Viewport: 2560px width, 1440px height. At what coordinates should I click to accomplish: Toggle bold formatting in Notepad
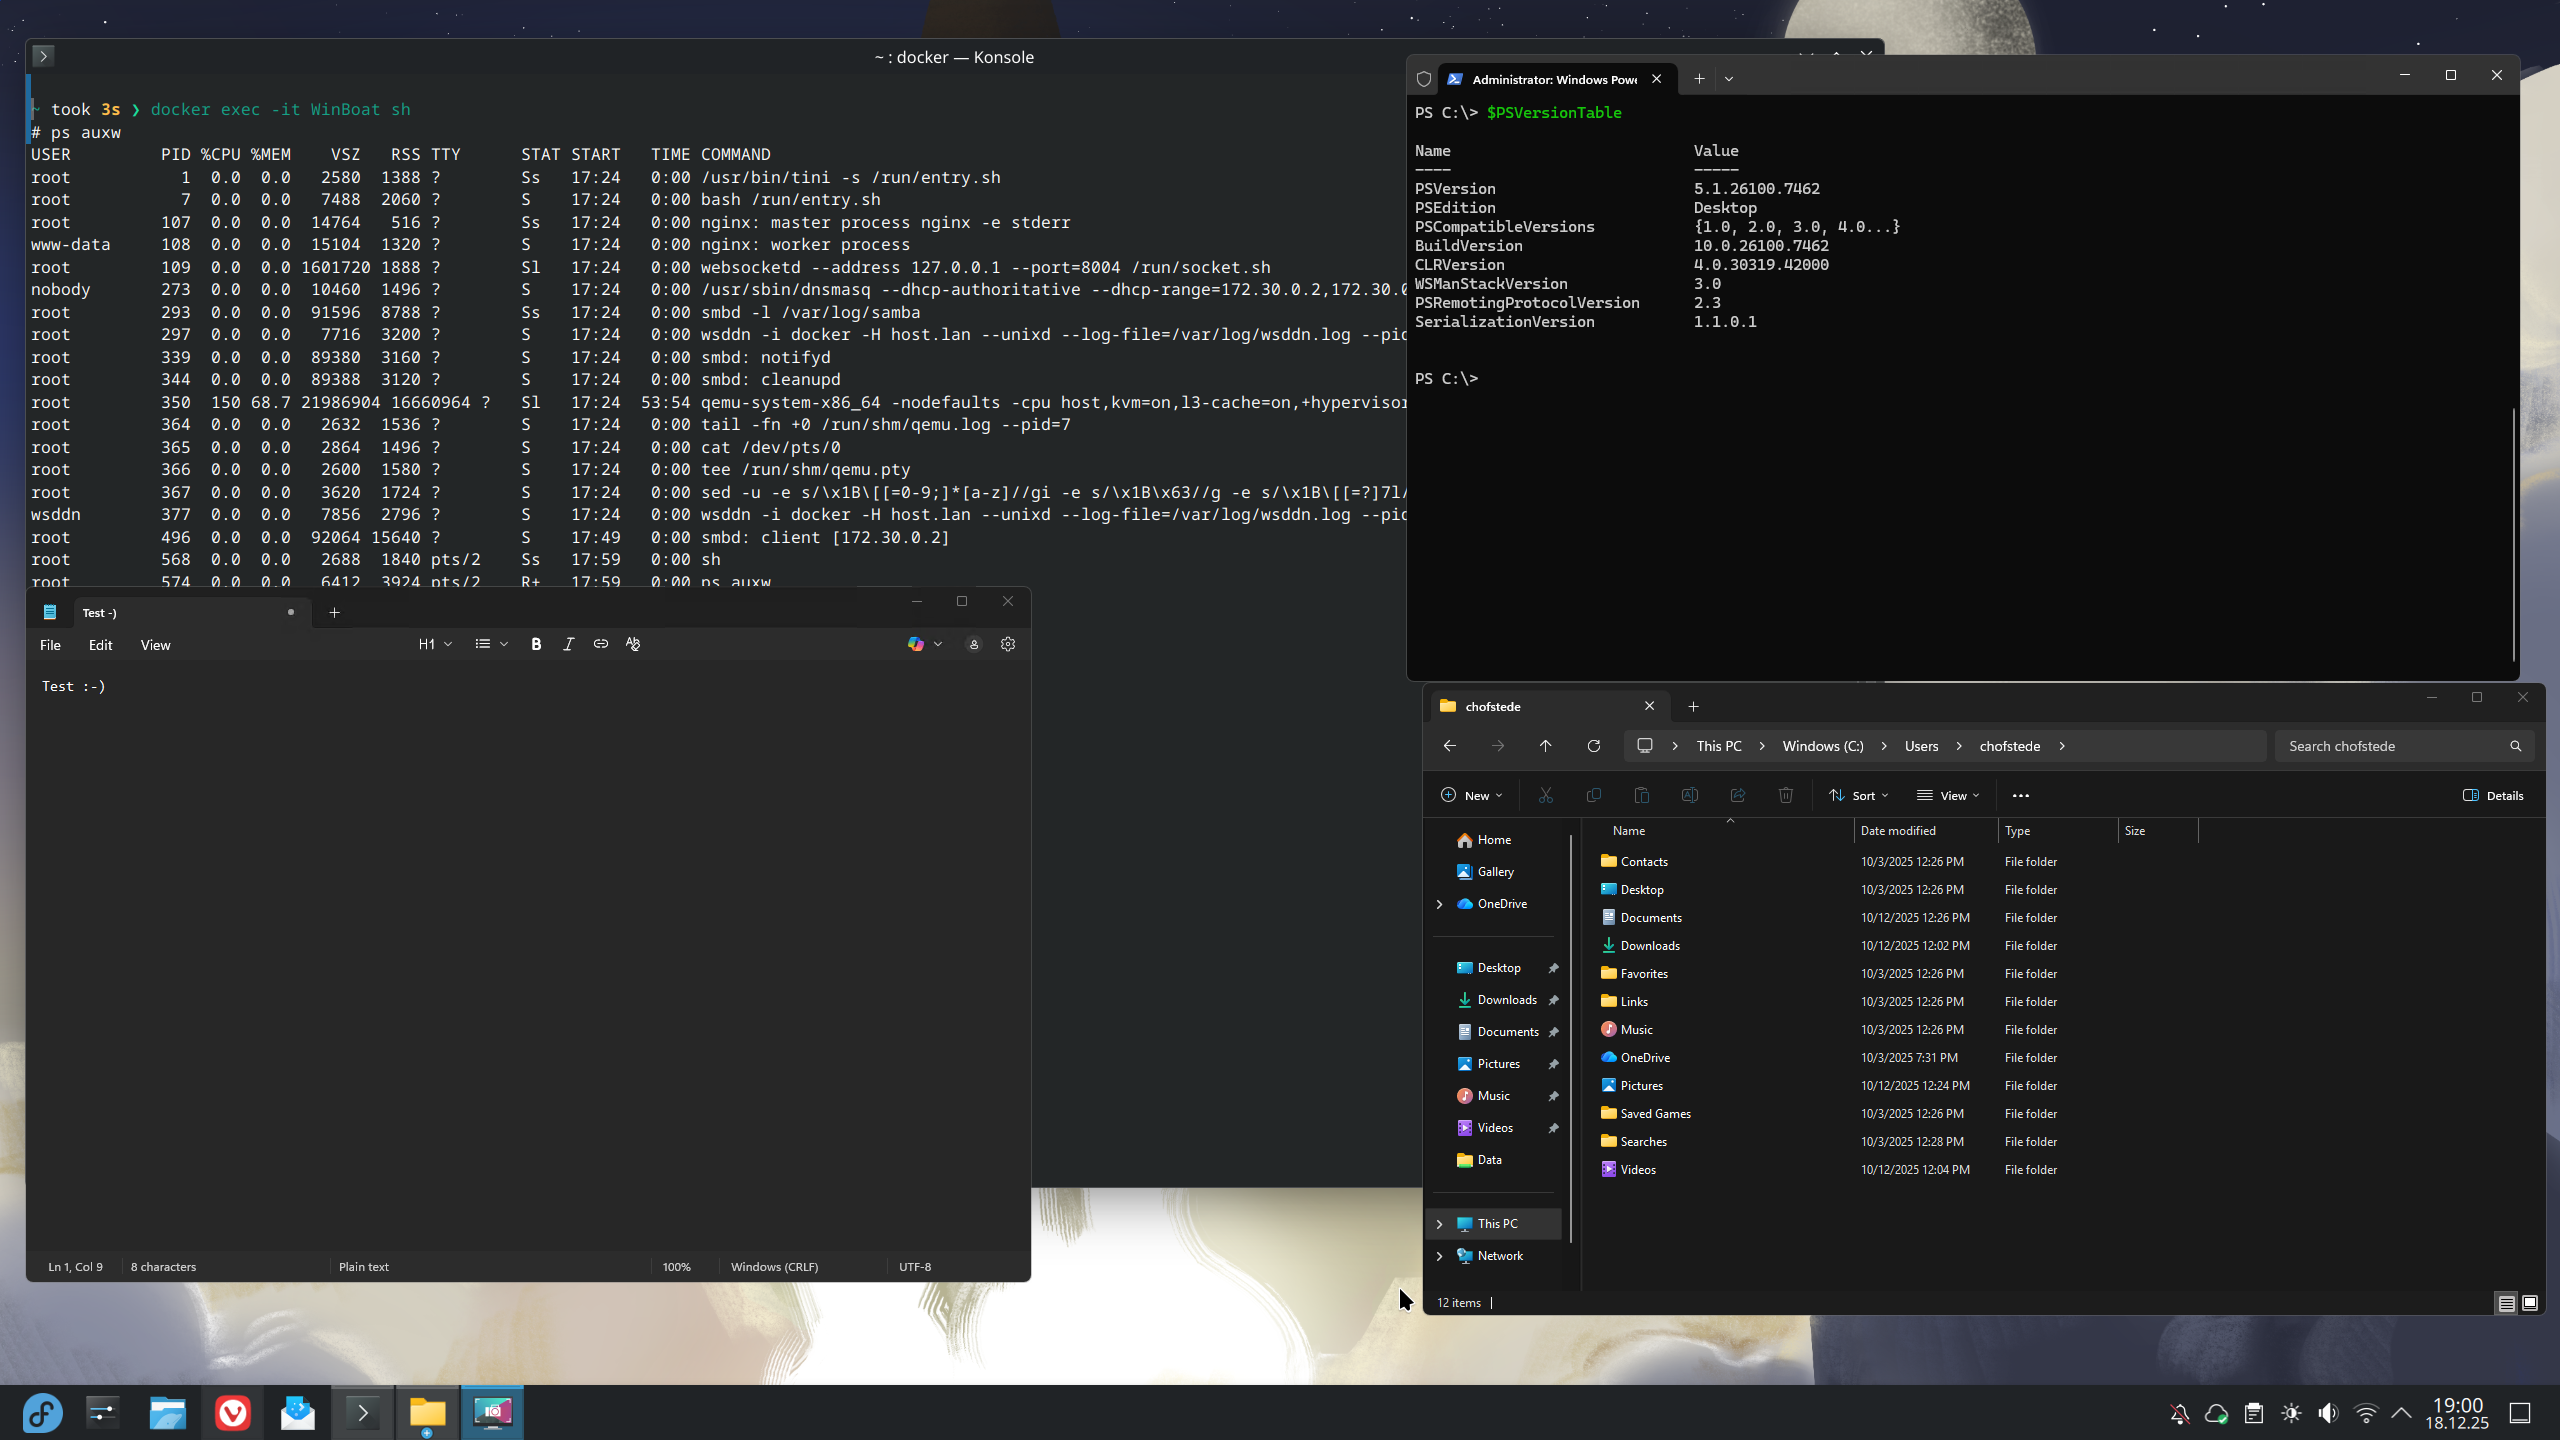pos(536,645)
